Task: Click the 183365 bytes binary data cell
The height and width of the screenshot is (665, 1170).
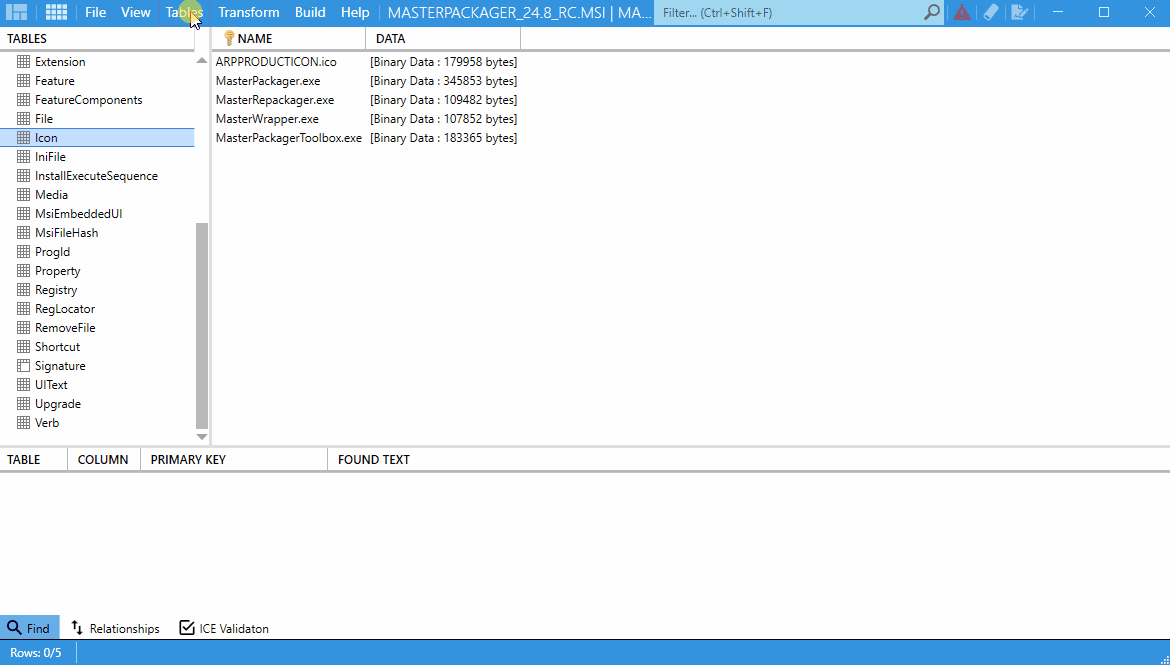Action: click(x=443, y=138)
